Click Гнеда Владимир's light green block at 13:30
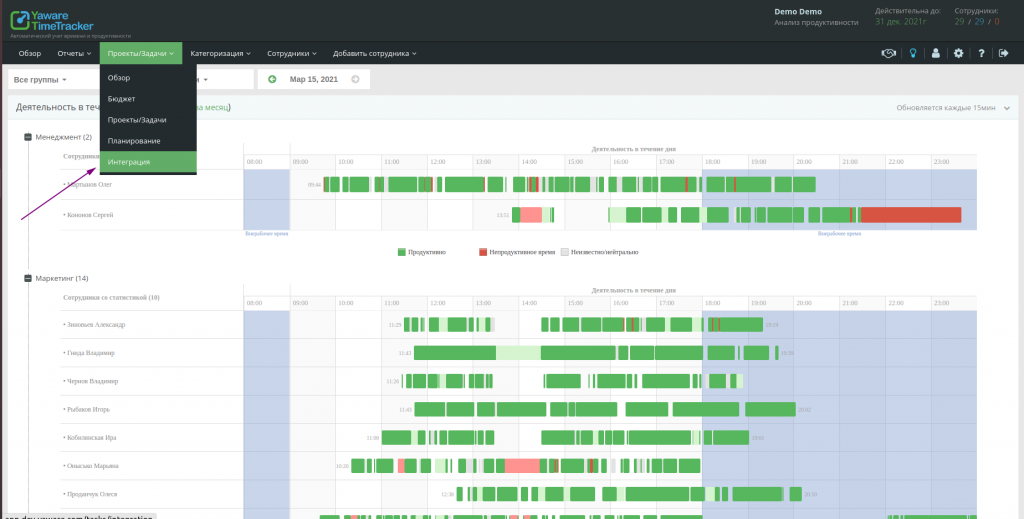The image size is (1024, 519). tap(519, 353)
